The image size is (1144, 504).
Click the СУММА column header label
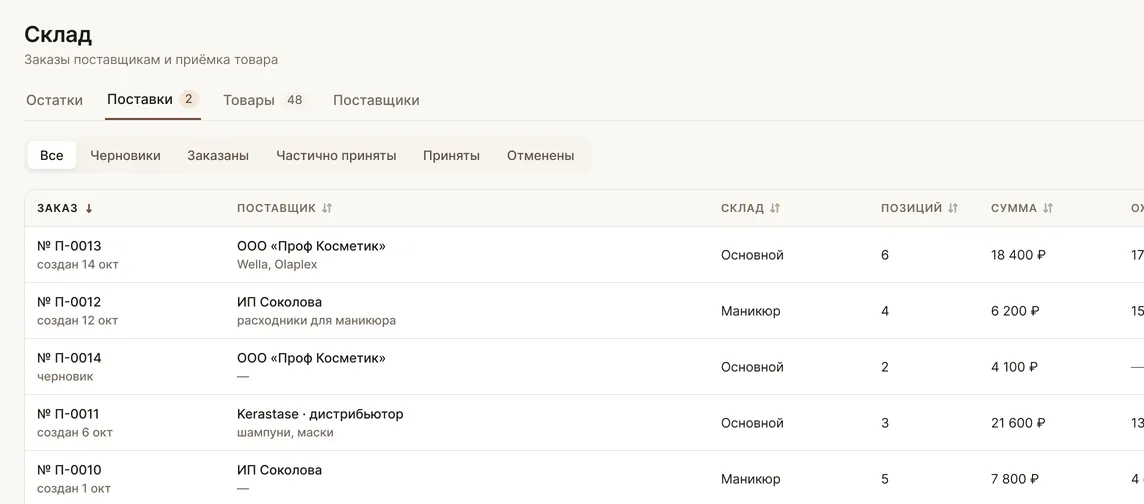click(1013, 209)
